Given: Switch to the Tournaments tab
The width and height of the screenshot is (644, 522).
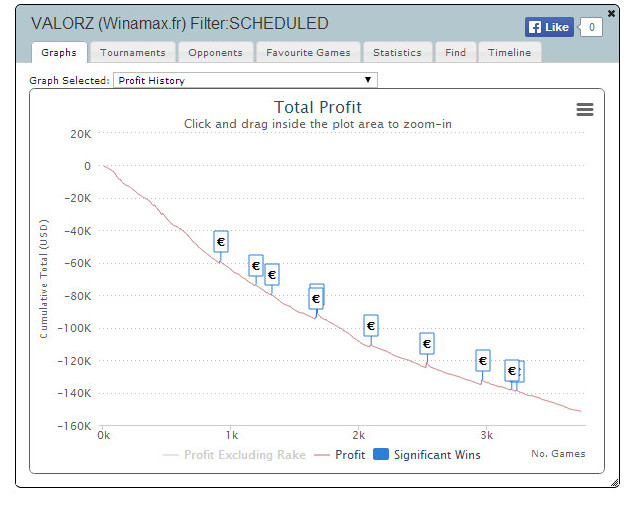Looking at the screenshot, I should [x=133, y=53].
